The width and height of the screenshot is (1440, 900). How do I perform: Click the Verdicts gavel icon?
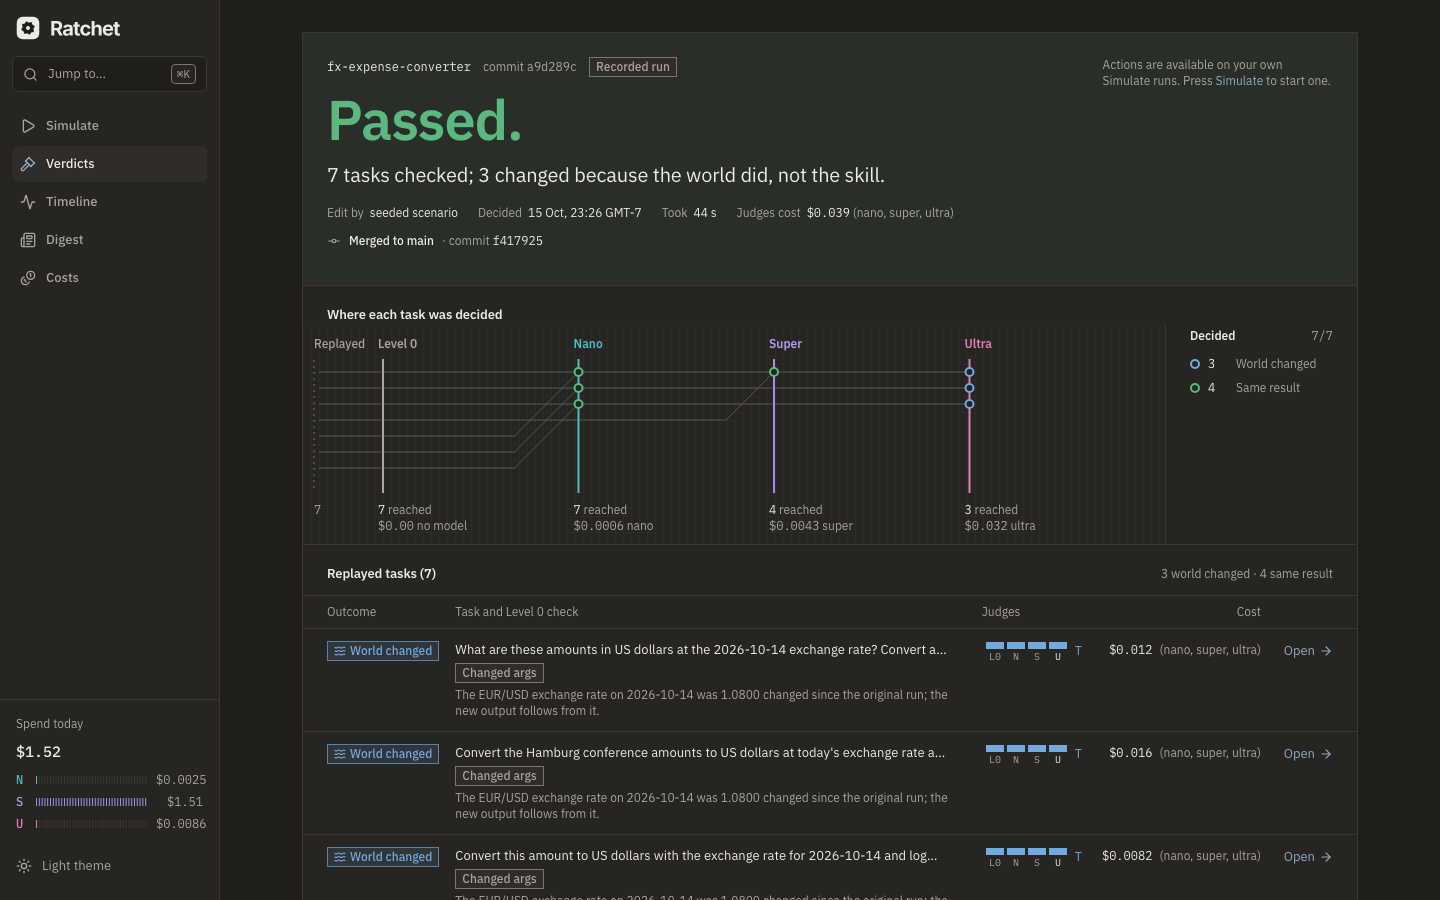28,164
